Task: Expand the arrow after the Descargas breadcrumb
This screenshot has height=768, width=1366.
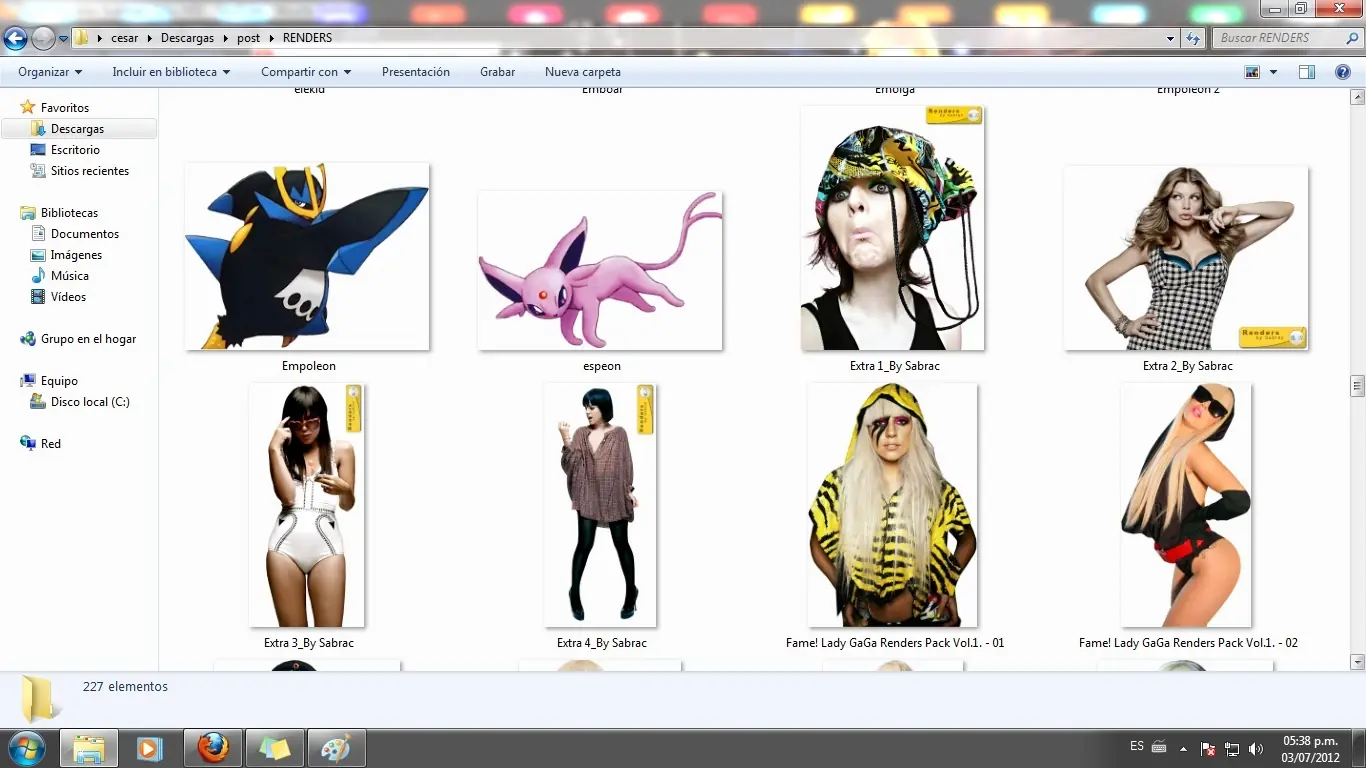Action: [x=225, y=38]
